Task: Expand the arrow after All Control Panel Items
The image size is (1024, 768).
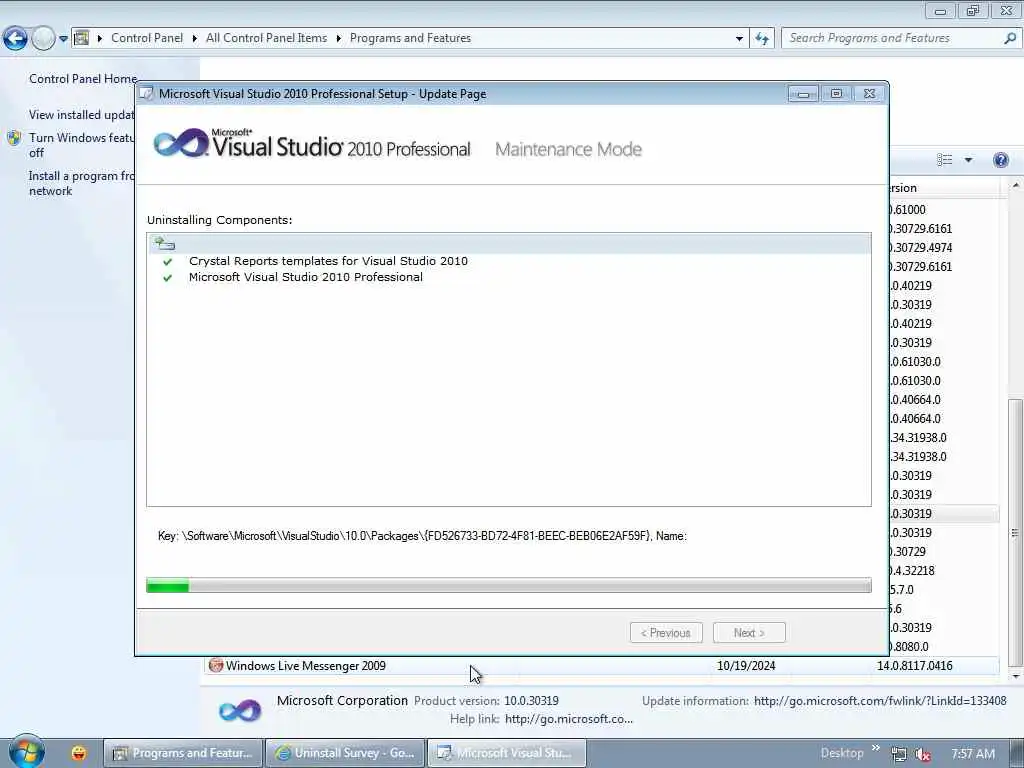Action: pyautogui.click(x=338, y=39)
